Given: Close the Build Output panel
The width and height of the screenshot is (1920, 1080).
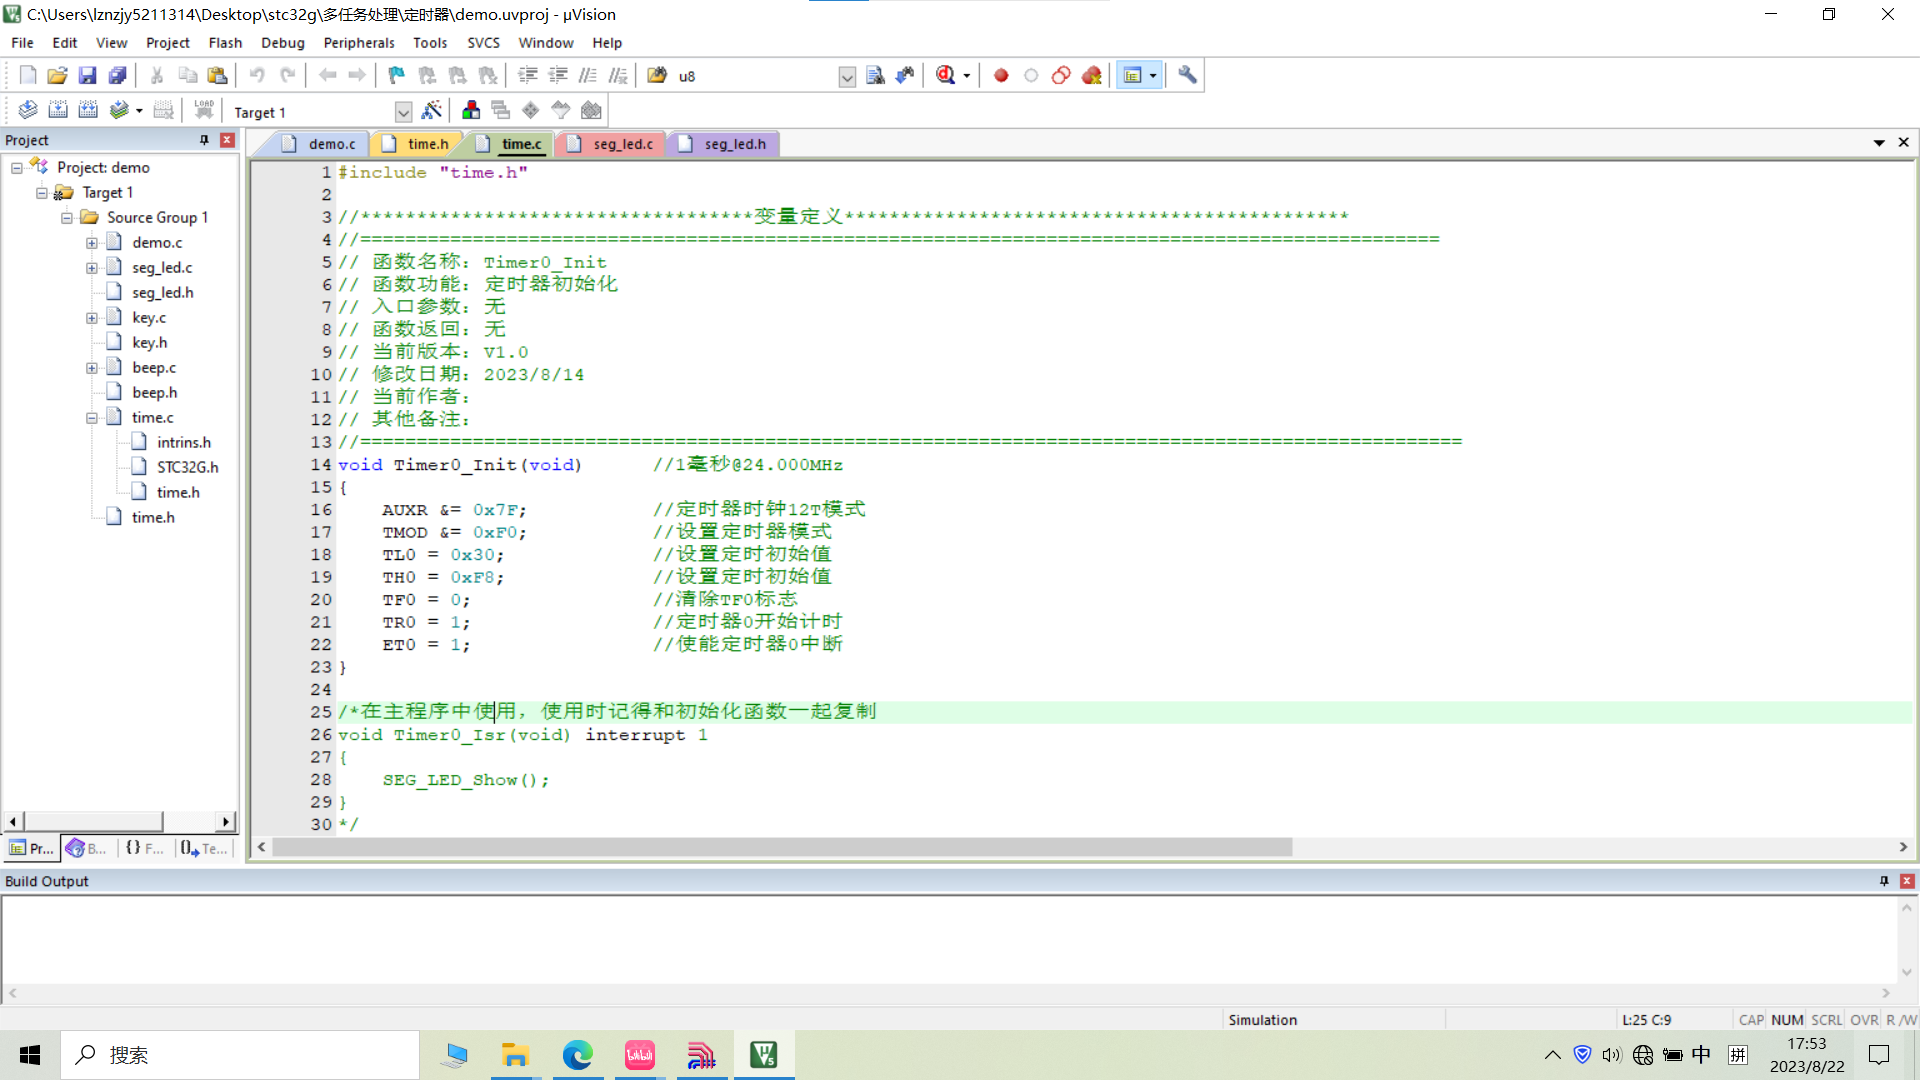Looking at the screenshot, I should pyautogui.click(x=1907, y=881).
